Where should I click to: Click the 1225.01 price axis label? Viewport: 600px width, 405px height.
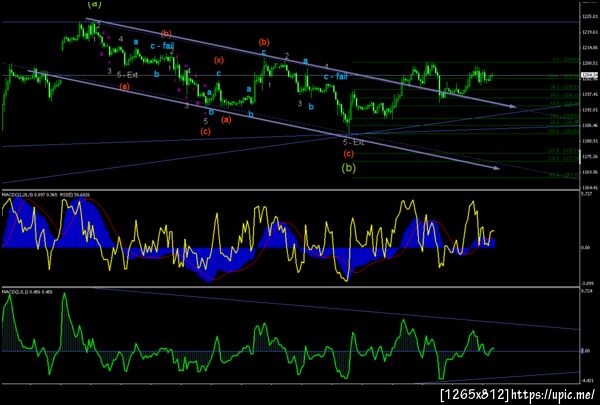[x=589, y=16]
